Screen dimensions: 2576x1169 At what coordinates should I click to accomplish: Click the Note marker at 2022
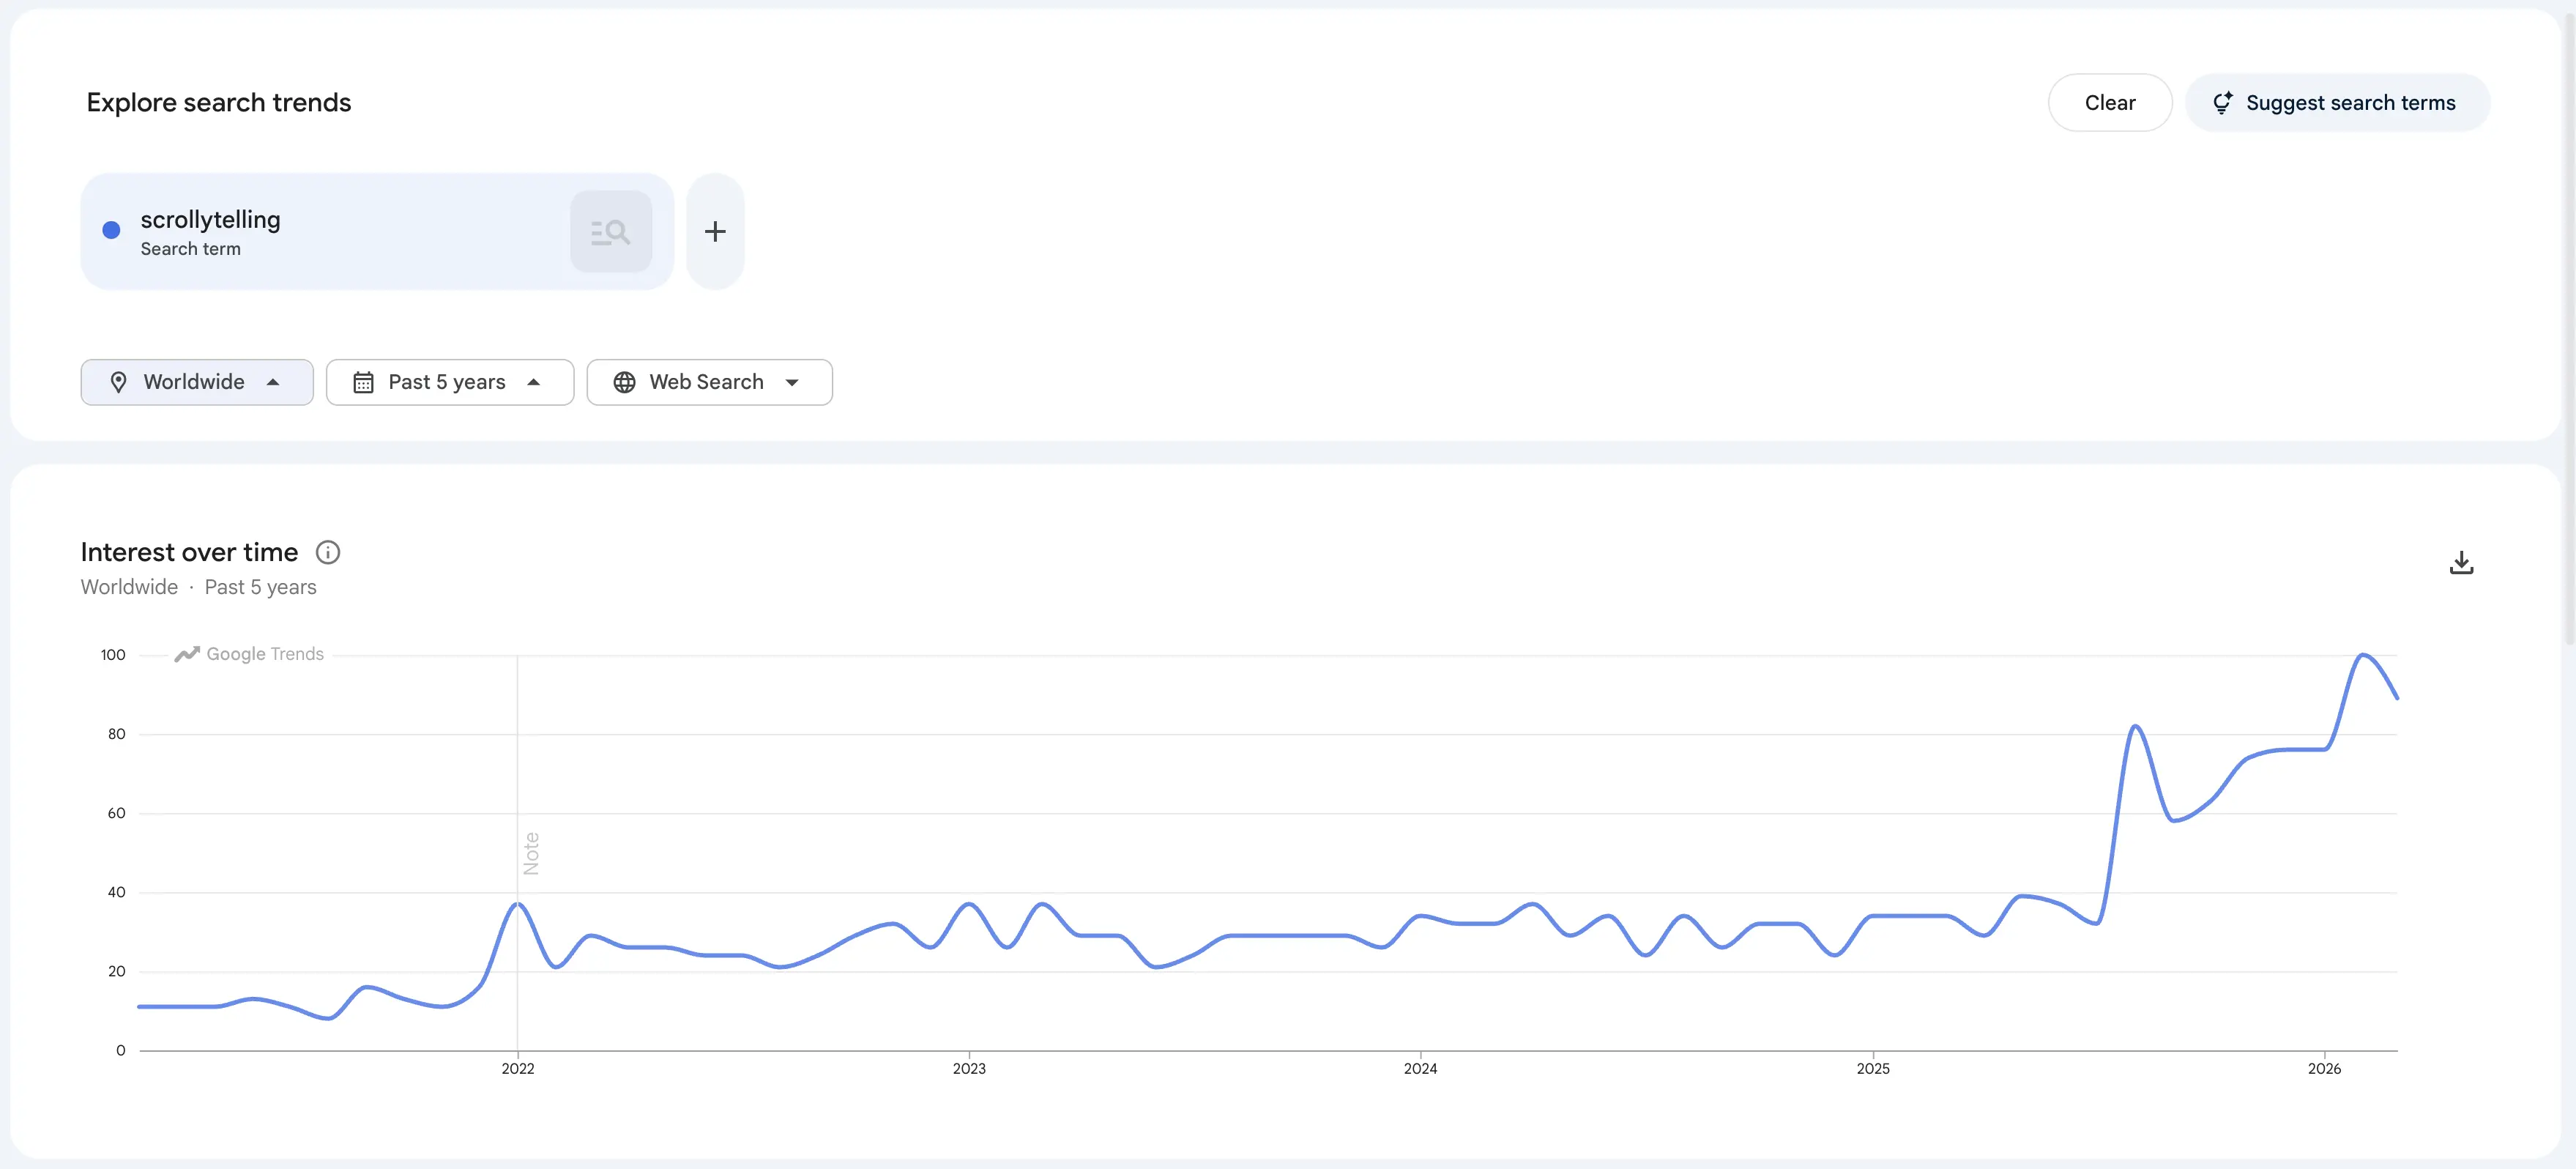click(x=531, y=853)
